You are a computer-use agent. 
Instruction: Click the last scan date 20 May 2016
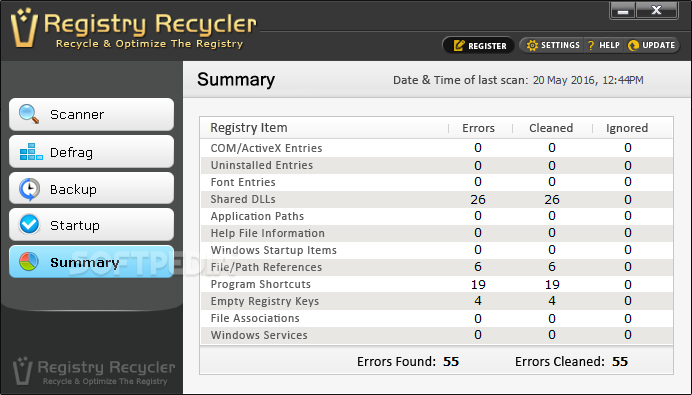564,80
